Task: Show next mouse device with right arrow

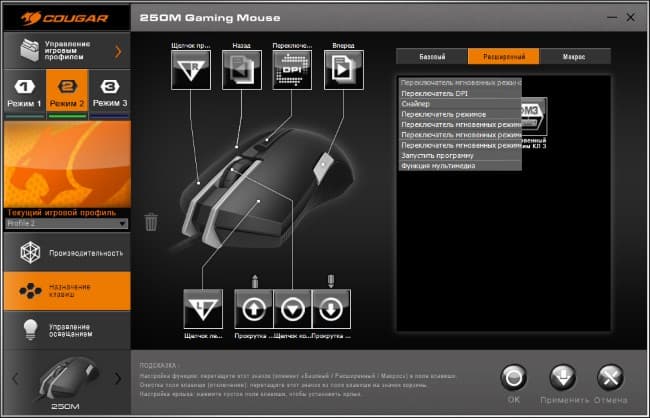Action: click(118, 378)
